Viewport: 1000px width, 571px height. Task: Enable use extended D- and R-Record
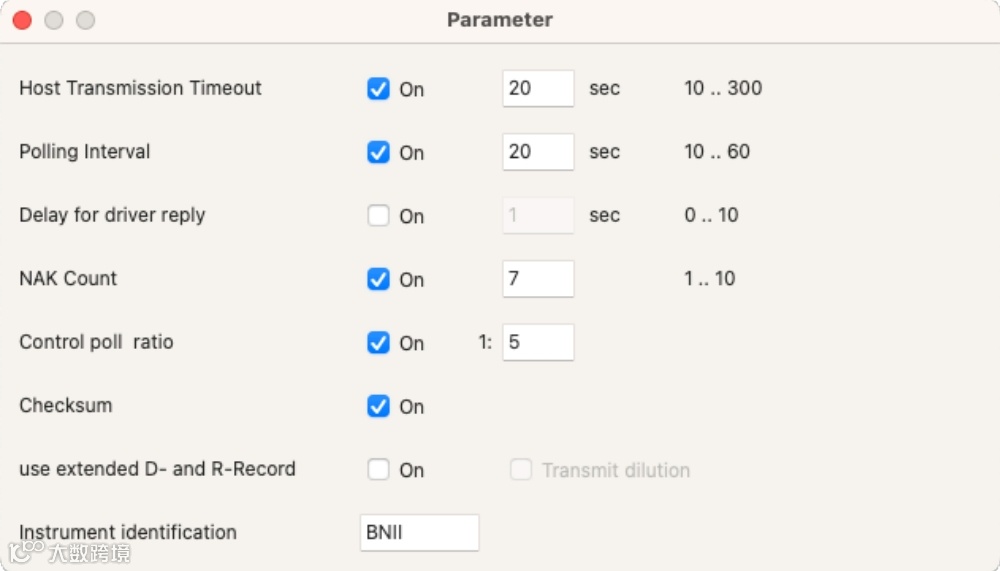point(378,469)
